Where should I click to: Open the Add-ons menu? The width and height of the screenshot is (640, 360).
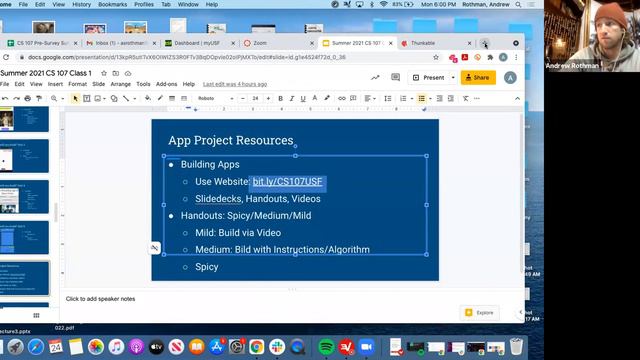(x=167, y=84)
